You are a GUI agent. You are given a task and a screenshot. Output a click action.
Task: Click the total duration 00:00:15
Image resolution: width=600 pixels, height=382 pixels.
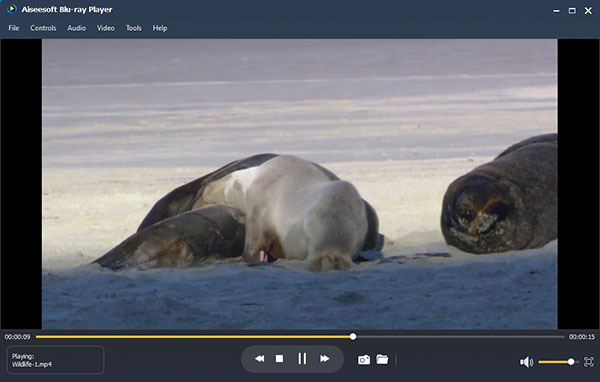click(x=582, y=337)
